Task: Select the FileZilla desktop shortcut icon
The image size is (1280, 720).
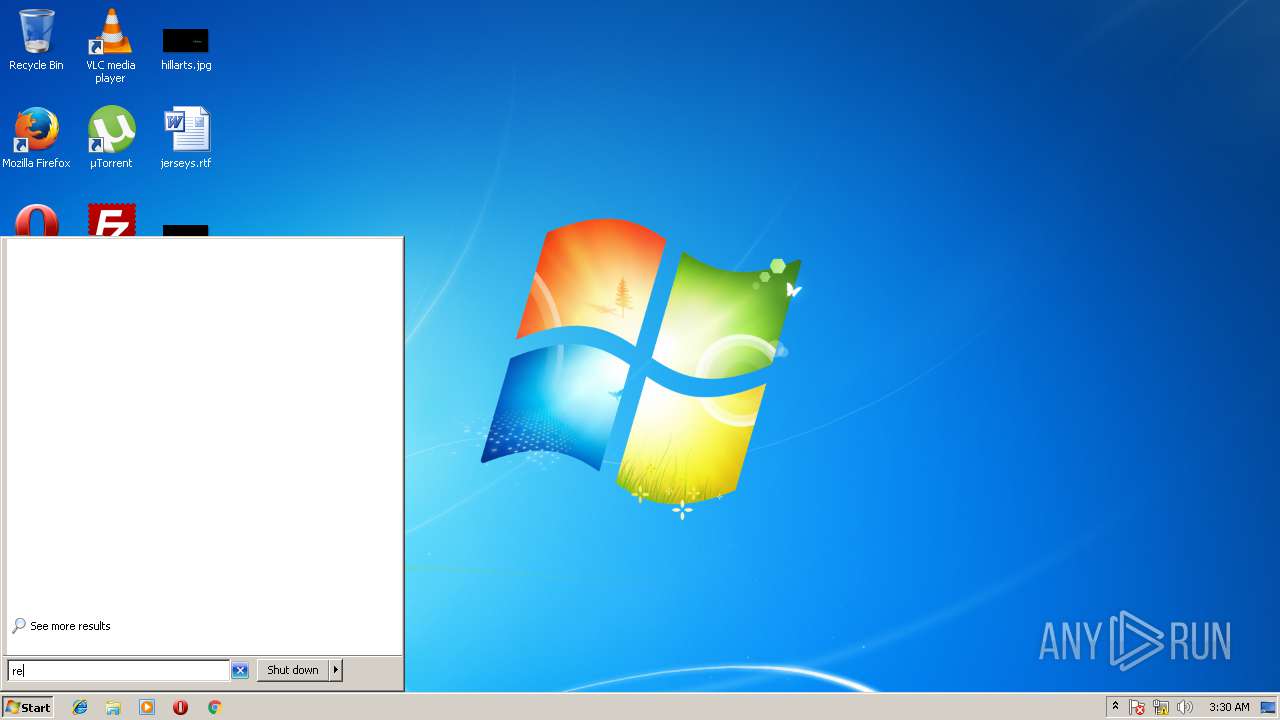Action: point(111,221)
